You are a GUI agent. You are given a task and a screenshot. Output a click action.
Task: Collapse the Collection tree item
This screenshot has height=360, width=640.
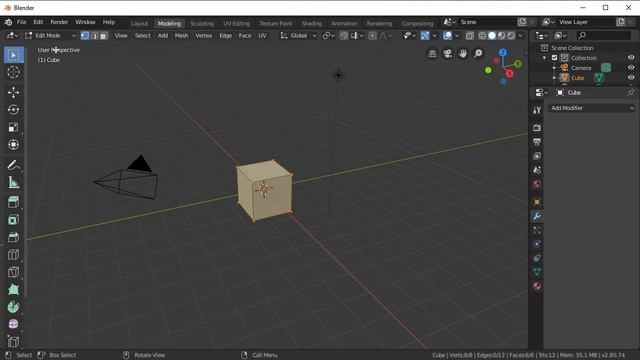[x=544, y=58]
